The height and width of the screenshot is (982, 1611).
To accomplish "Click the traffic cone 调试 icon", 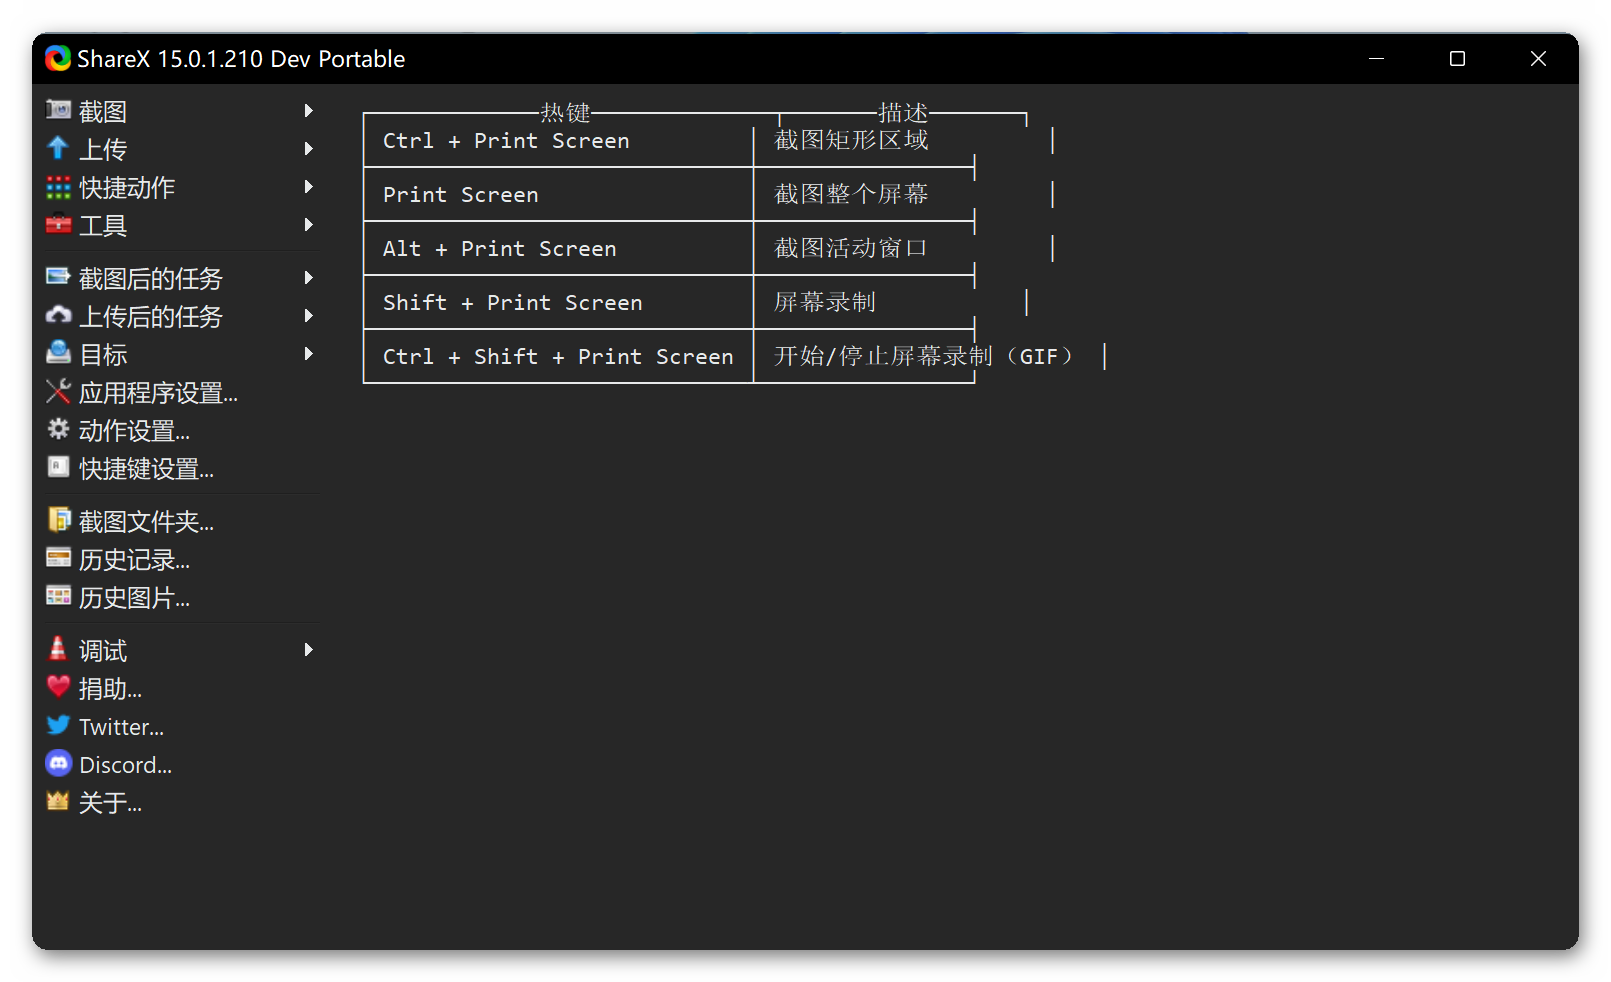I will 58,649.
